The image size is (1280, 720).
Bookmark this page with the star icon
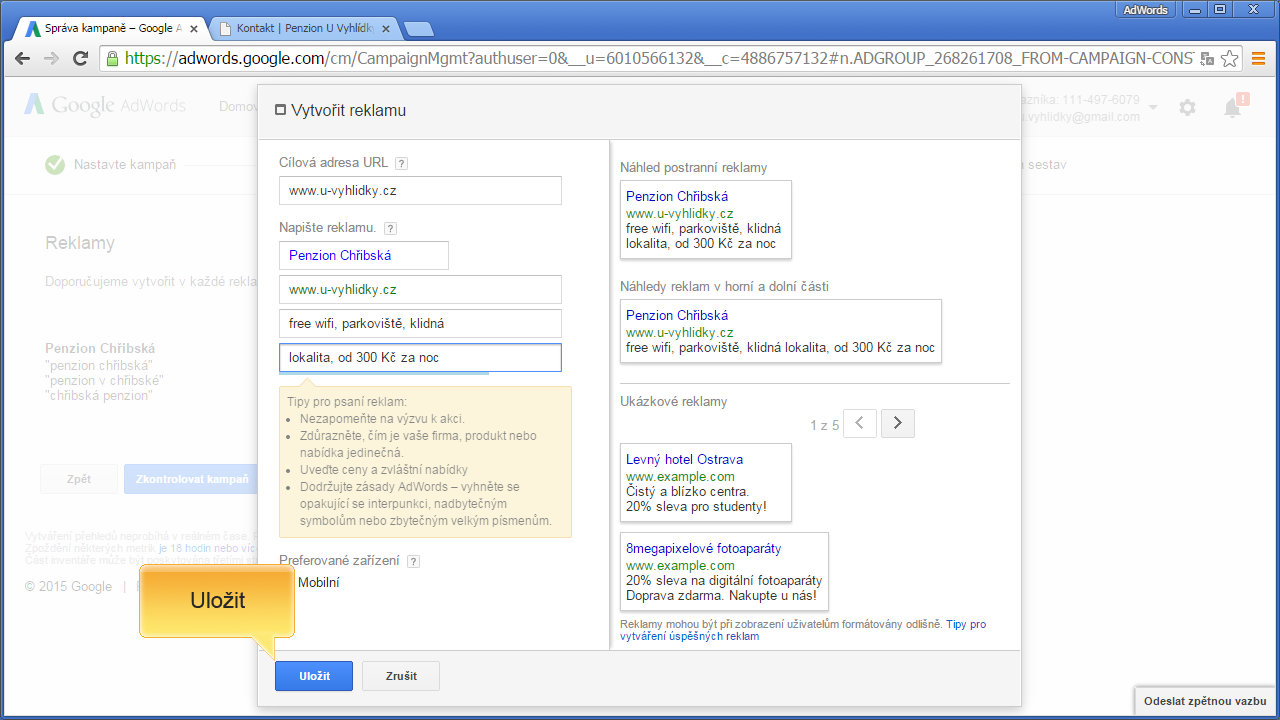pos(1229,58)
